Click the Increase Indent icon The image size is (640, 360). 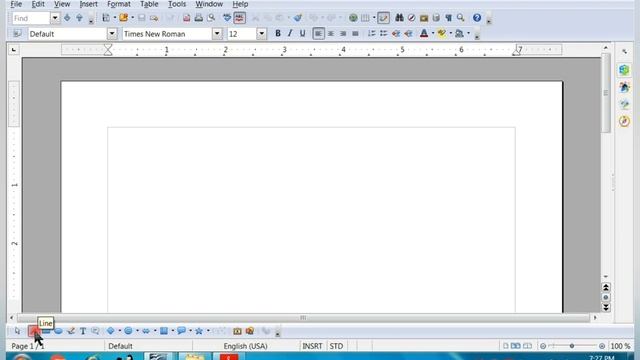[408, 34]
